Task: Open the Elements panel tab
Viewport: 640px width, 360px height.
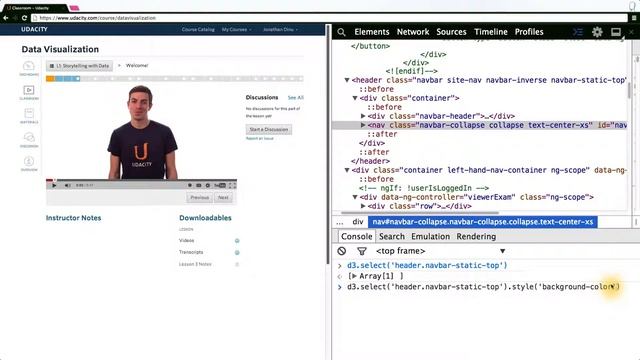Action: 372,32
